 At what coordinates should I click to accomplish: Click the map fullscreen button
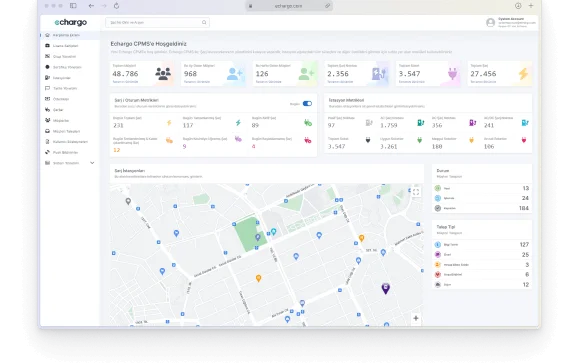click(416, 192)
